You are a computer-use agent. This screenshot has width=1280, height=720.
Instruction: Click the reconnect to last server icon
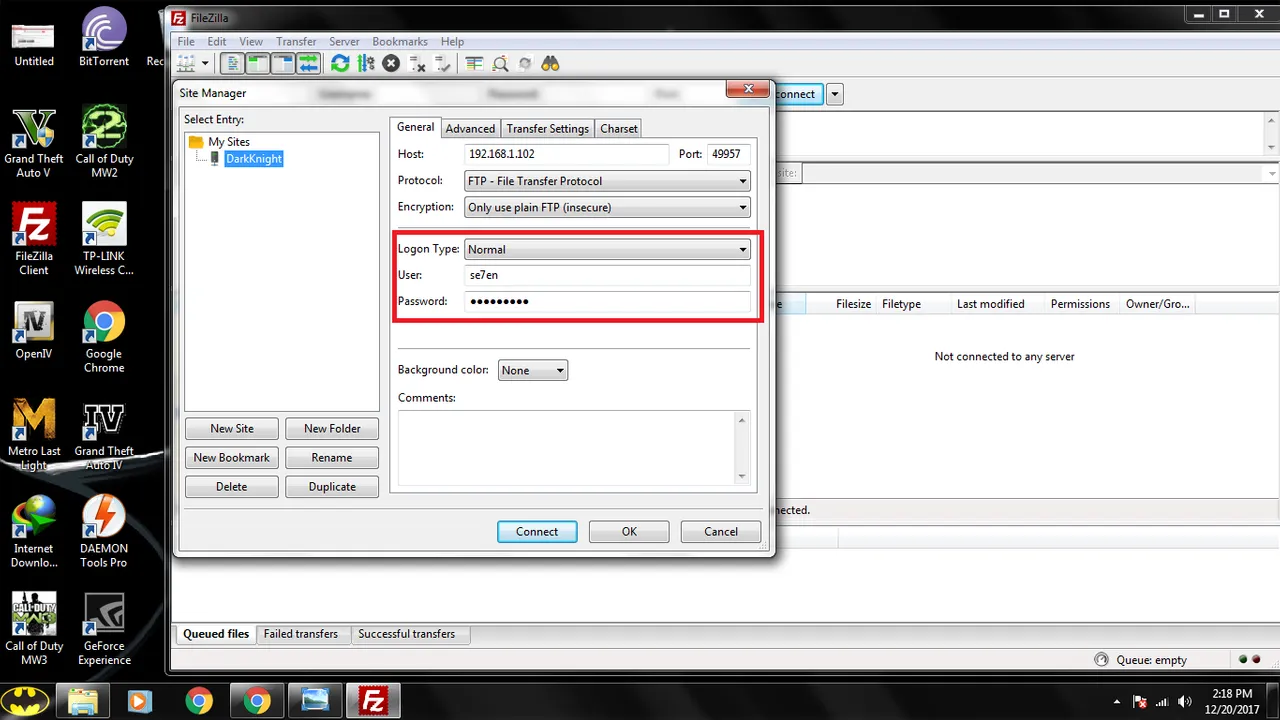443,64
